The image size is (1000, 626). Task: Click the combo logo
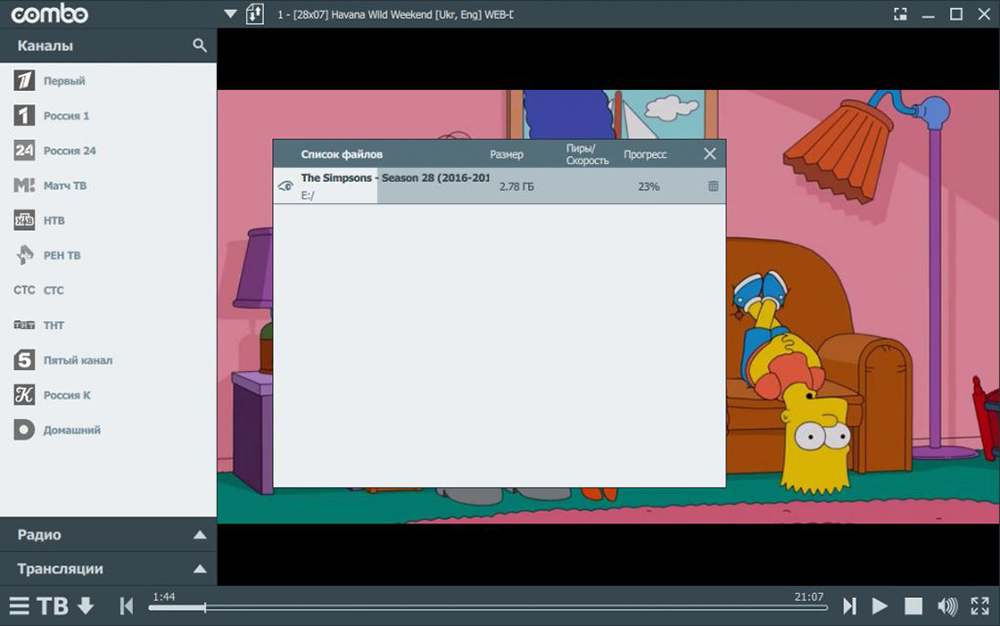[x=50, y=13]
